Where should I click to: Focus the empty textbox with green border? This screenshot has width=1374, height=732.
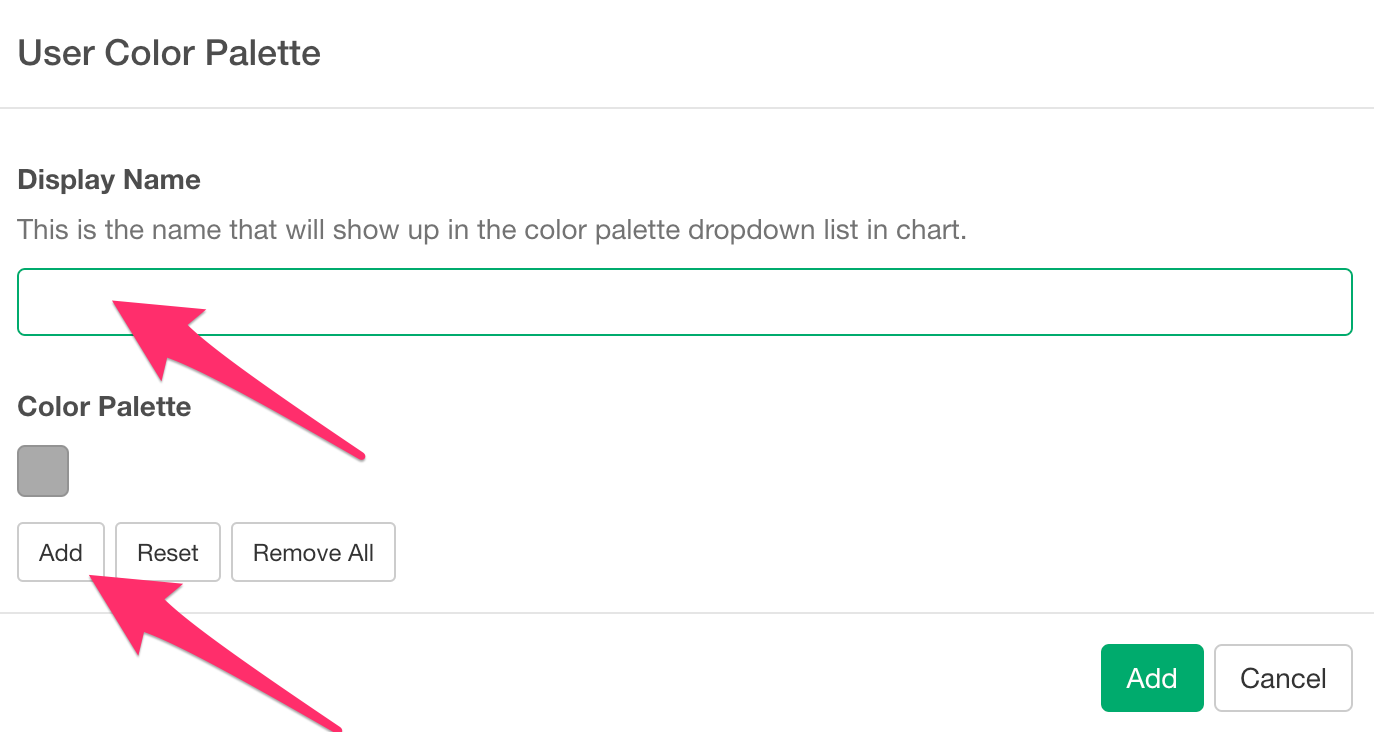tap(684, 302)
